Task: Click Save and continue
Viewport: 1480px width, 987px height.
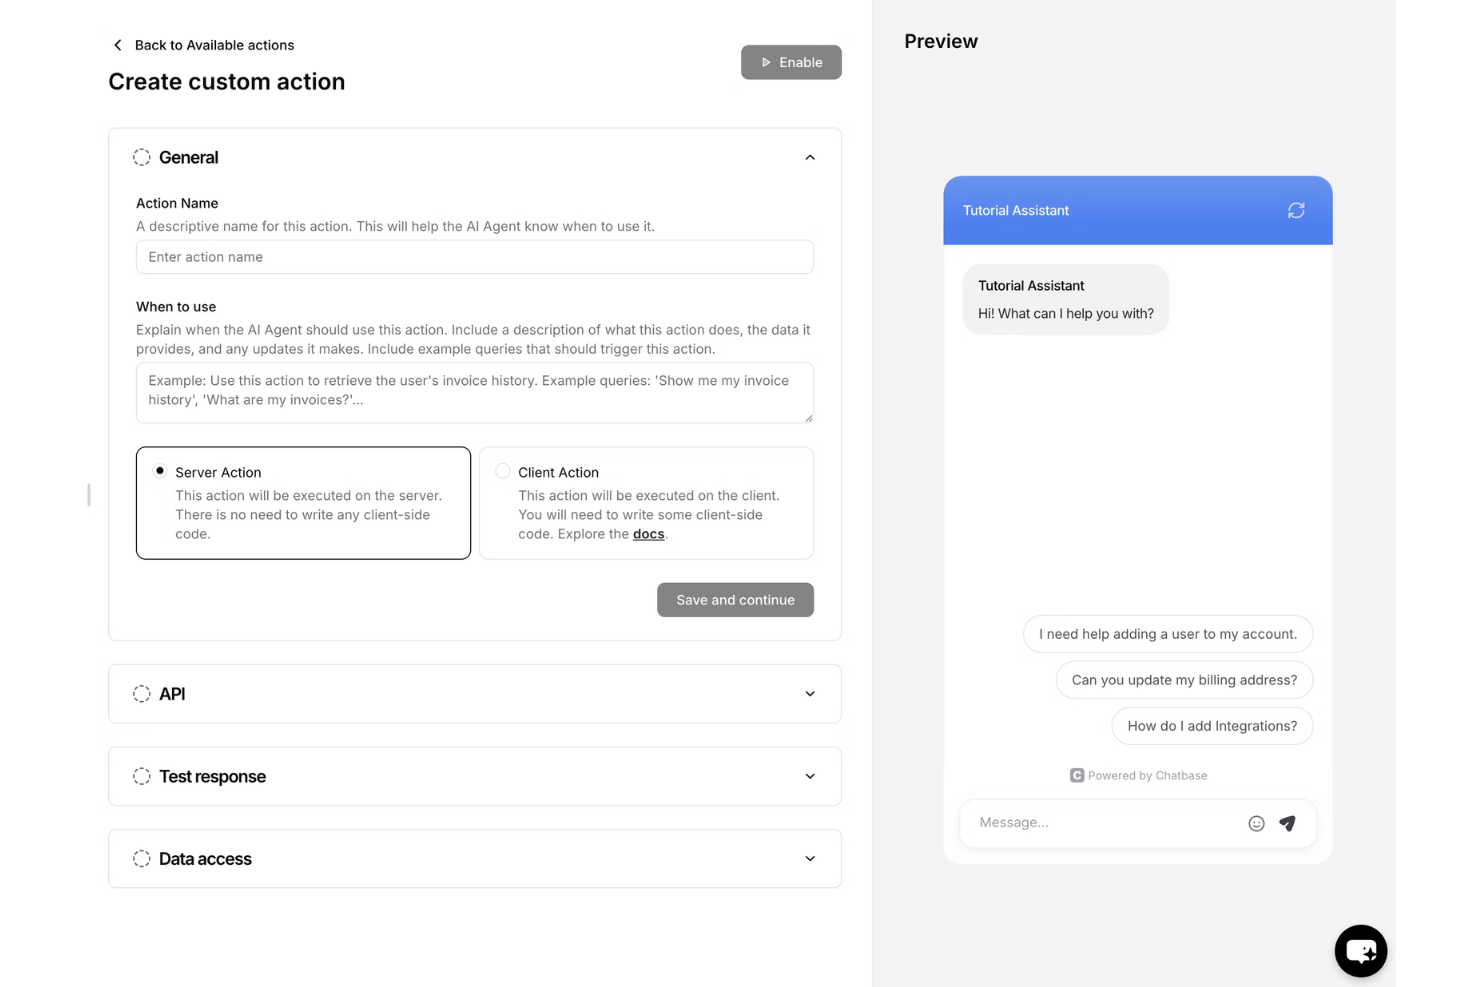Action: [735, 600]
